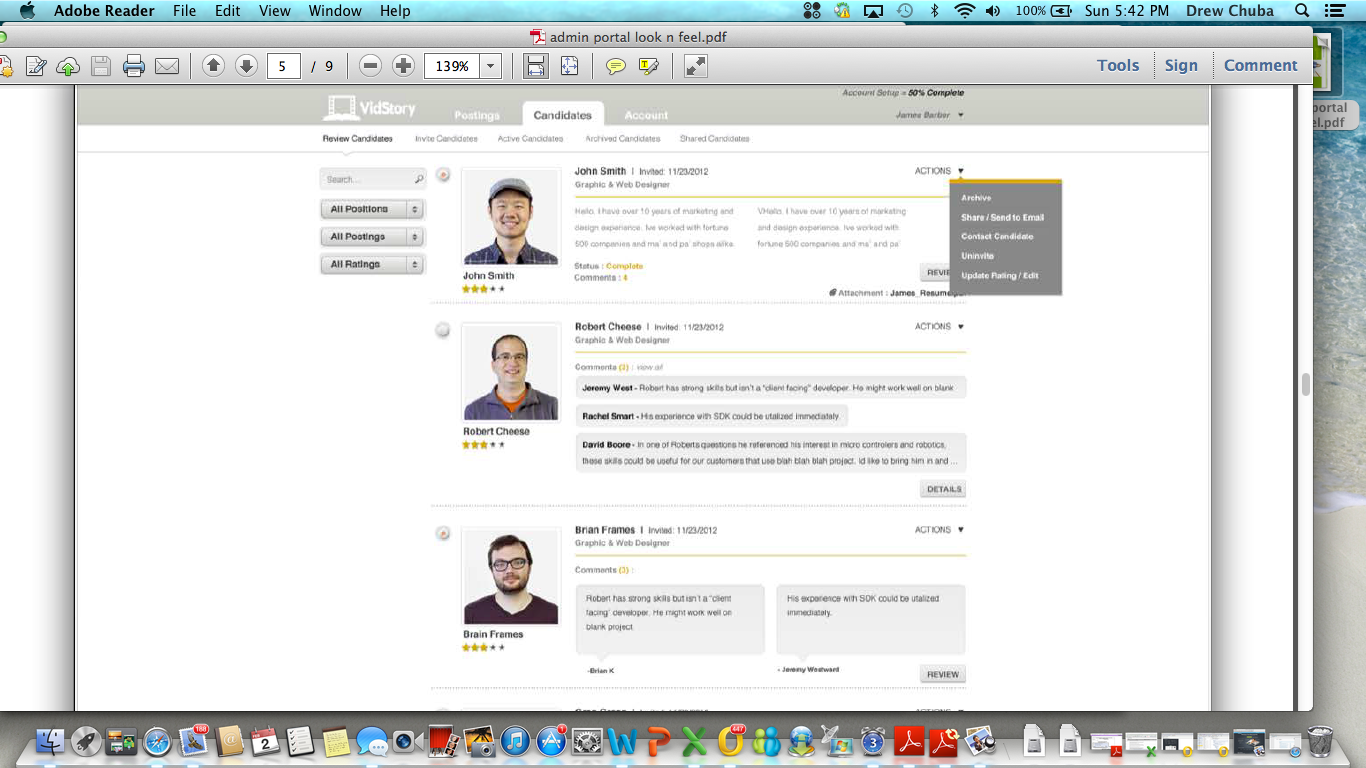The image size is (1366, 768).
Task: Toggle the fit-width scrolling mode button
Action: click(x=536, y=66)
